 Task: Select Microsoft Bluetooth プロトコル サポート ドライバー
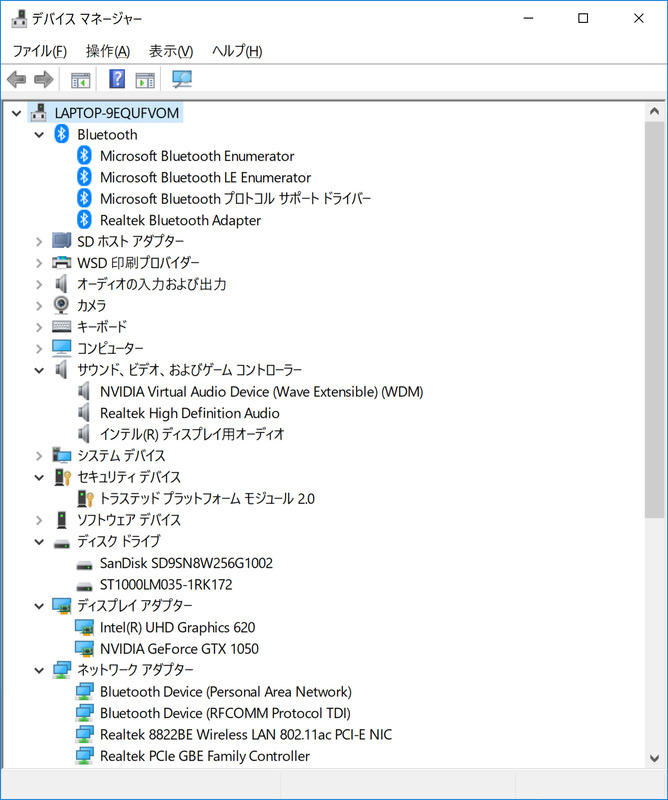pyautogui.click(x=235, y=198)
